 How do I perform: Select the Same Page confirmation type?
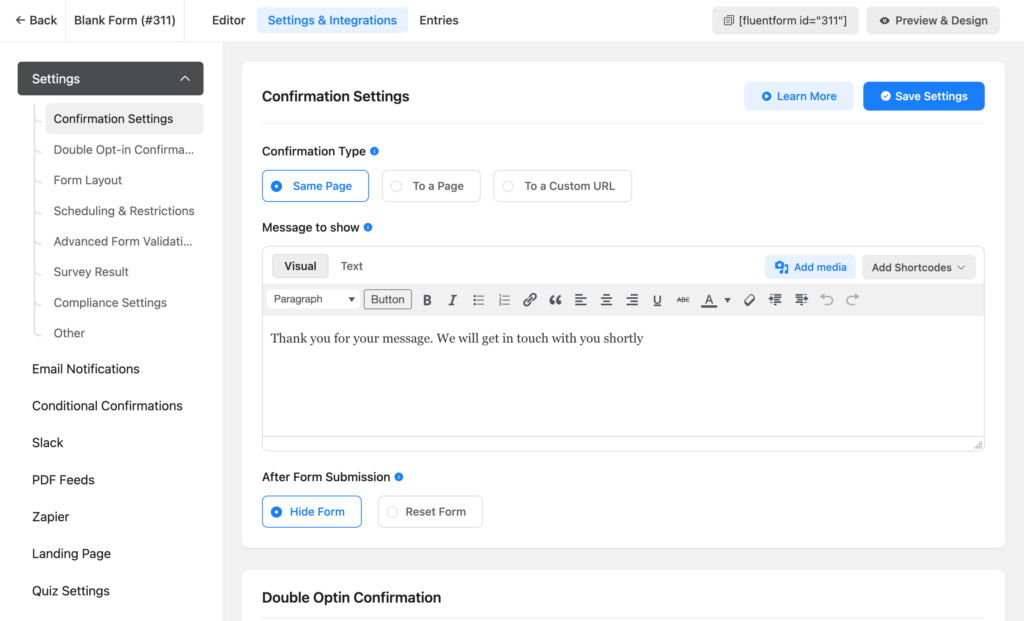(x=315, y=186)
